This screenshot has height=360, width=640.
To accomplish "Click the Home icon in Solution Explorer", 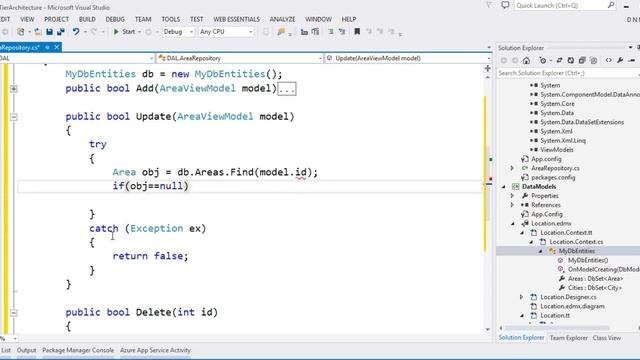I will [x=527, y=60].
